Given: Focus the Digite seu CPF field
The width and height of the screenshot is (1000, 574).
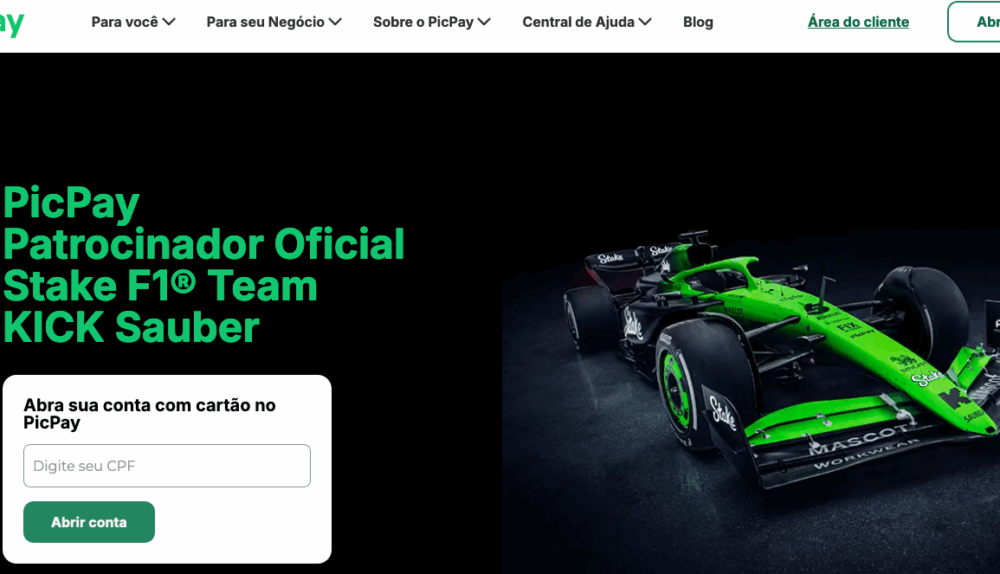Looking at the screenshot, I should 167,466.
